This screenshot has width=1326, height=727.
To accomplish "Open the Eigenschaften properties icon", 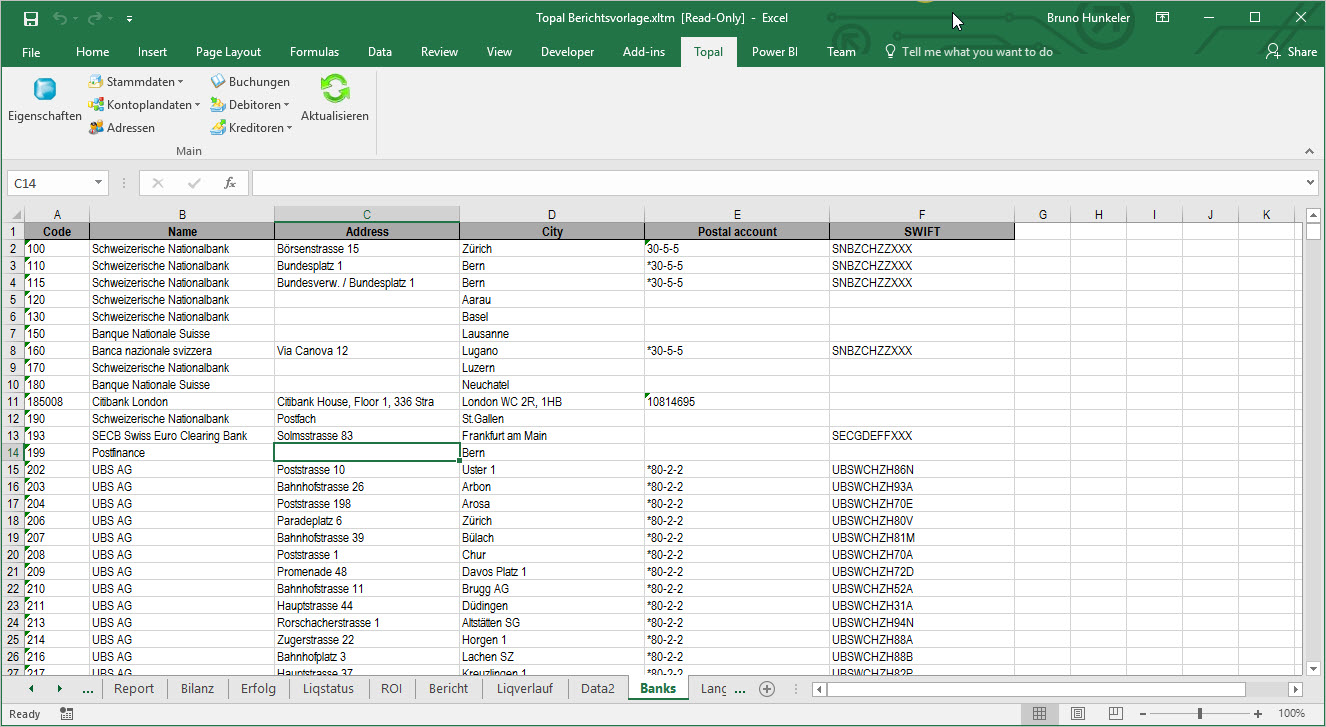I will [44, 90].
